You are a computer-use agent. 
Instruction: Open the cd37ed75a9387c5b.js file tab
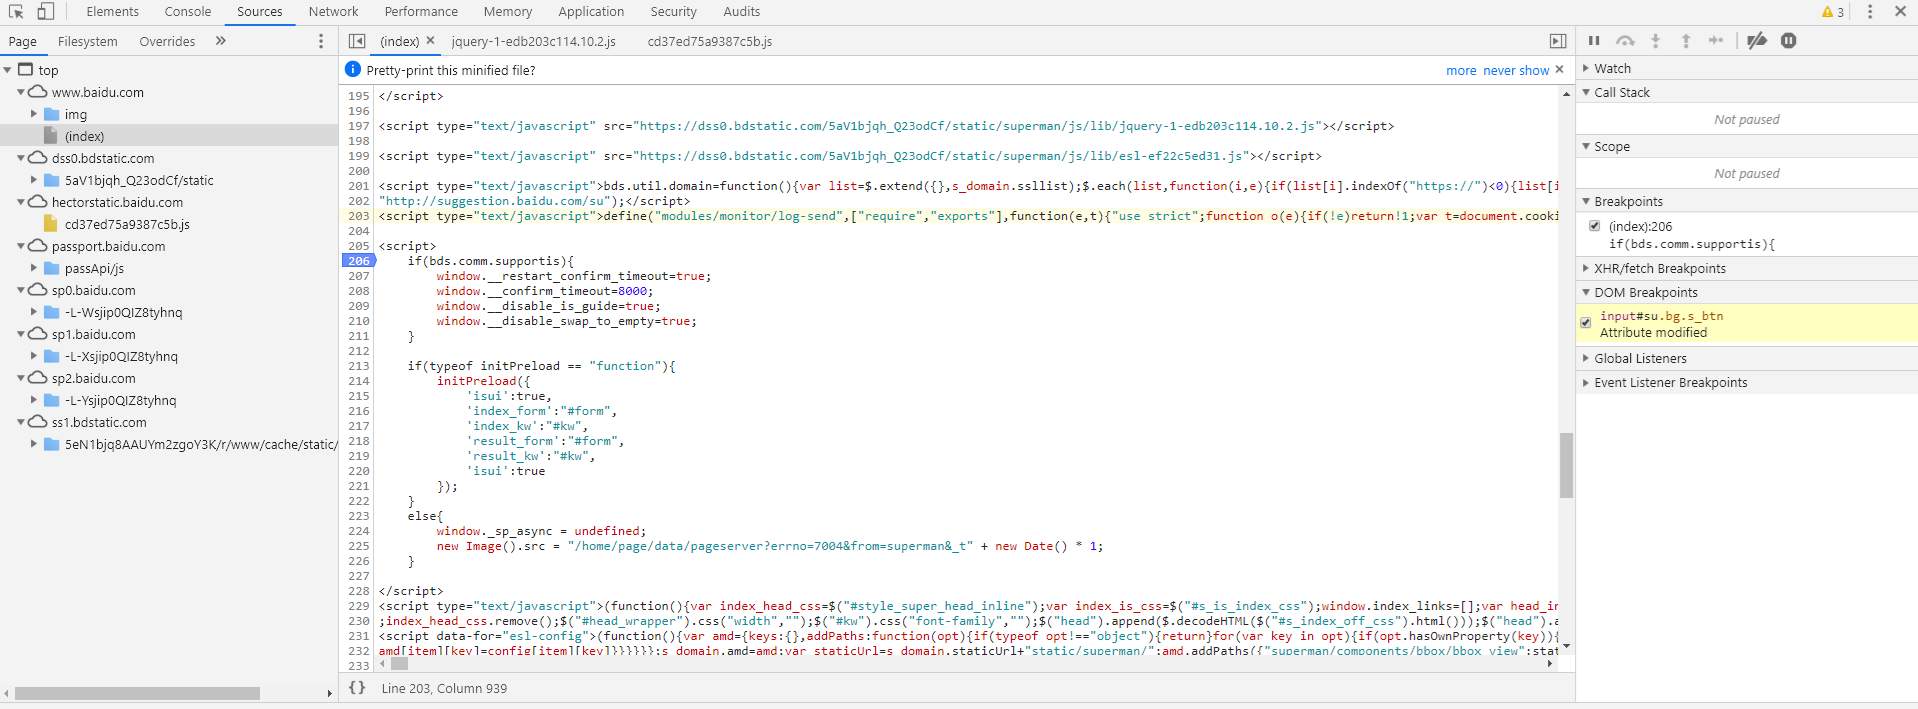[709, 41]
